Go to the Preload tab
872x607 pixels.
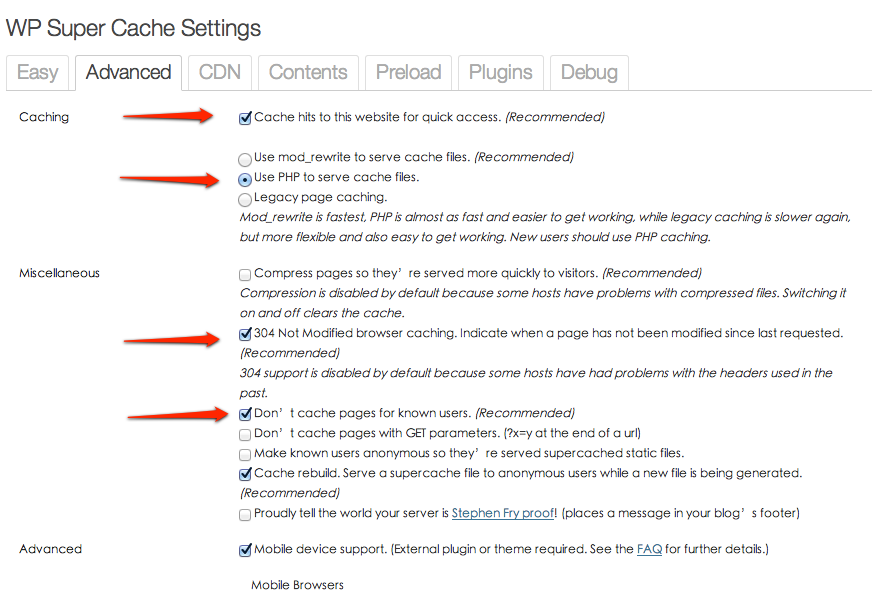(408, 72)
